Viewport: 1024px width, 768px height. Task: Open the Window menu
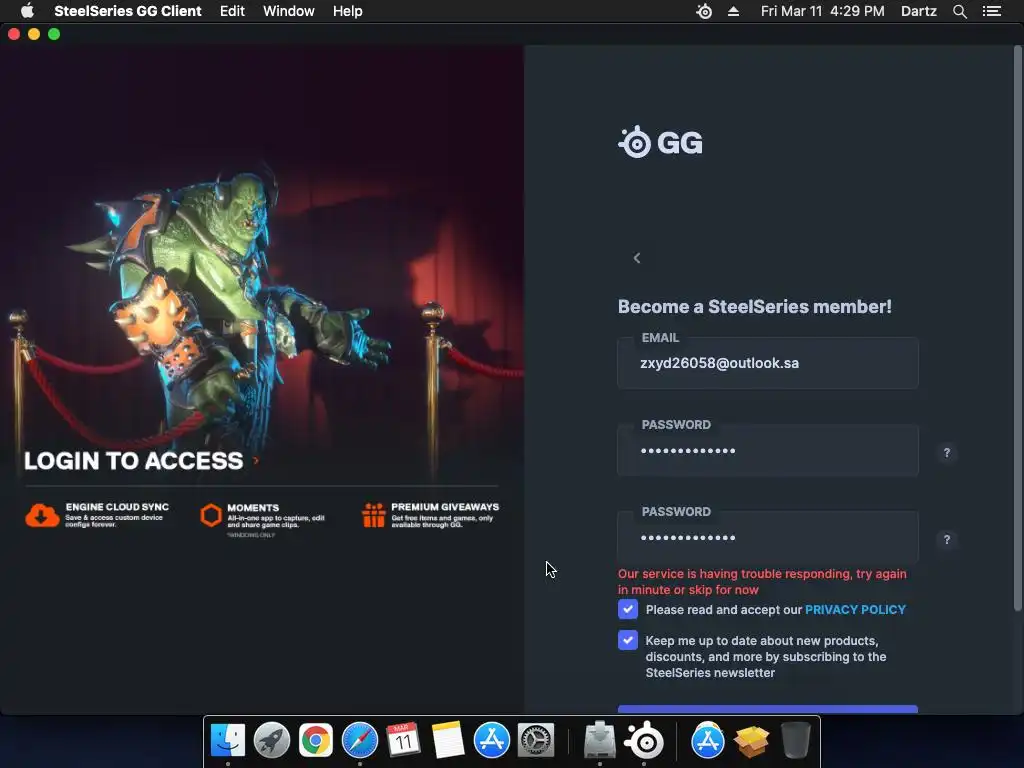[289, 11]
